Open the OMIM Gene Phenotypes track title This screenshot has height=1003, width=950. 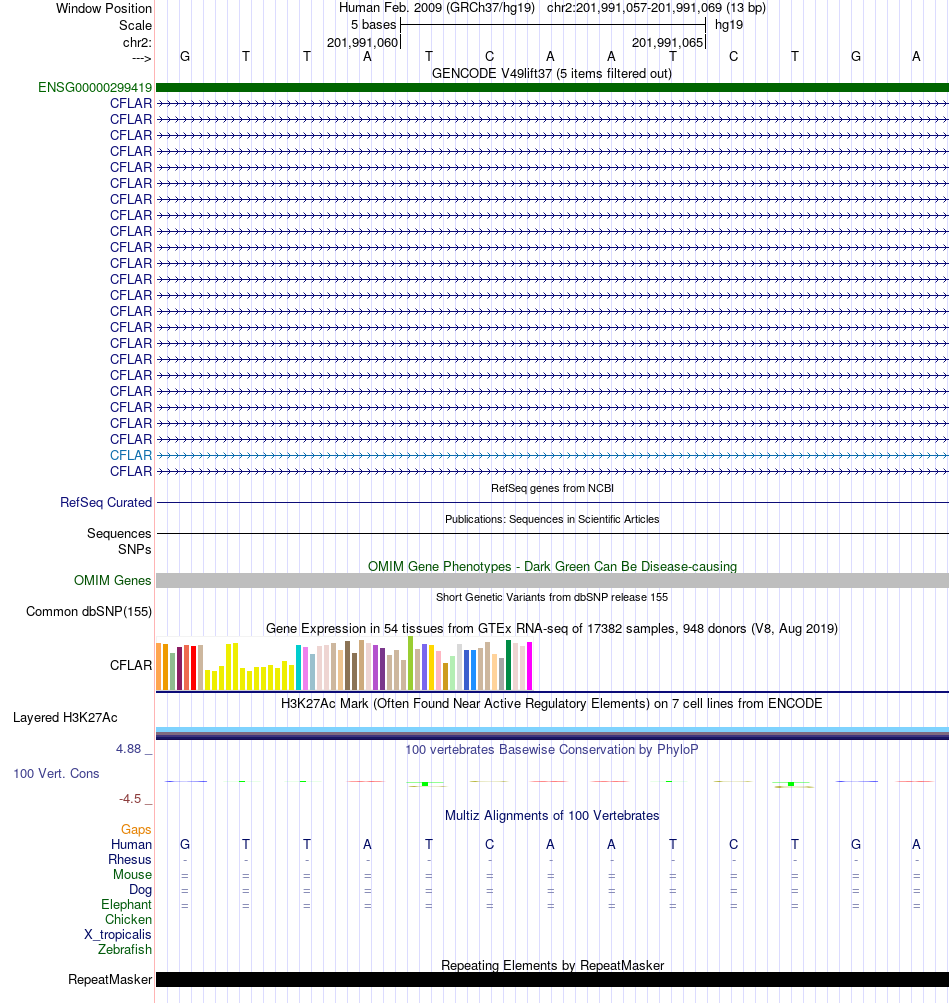(552, 566)
